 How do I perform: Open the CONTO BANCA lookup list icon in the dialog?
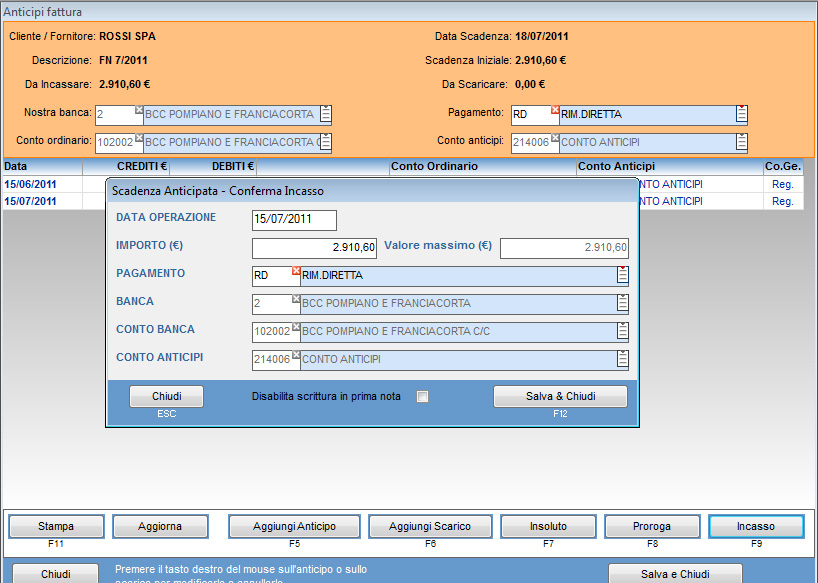coord(622,332)
